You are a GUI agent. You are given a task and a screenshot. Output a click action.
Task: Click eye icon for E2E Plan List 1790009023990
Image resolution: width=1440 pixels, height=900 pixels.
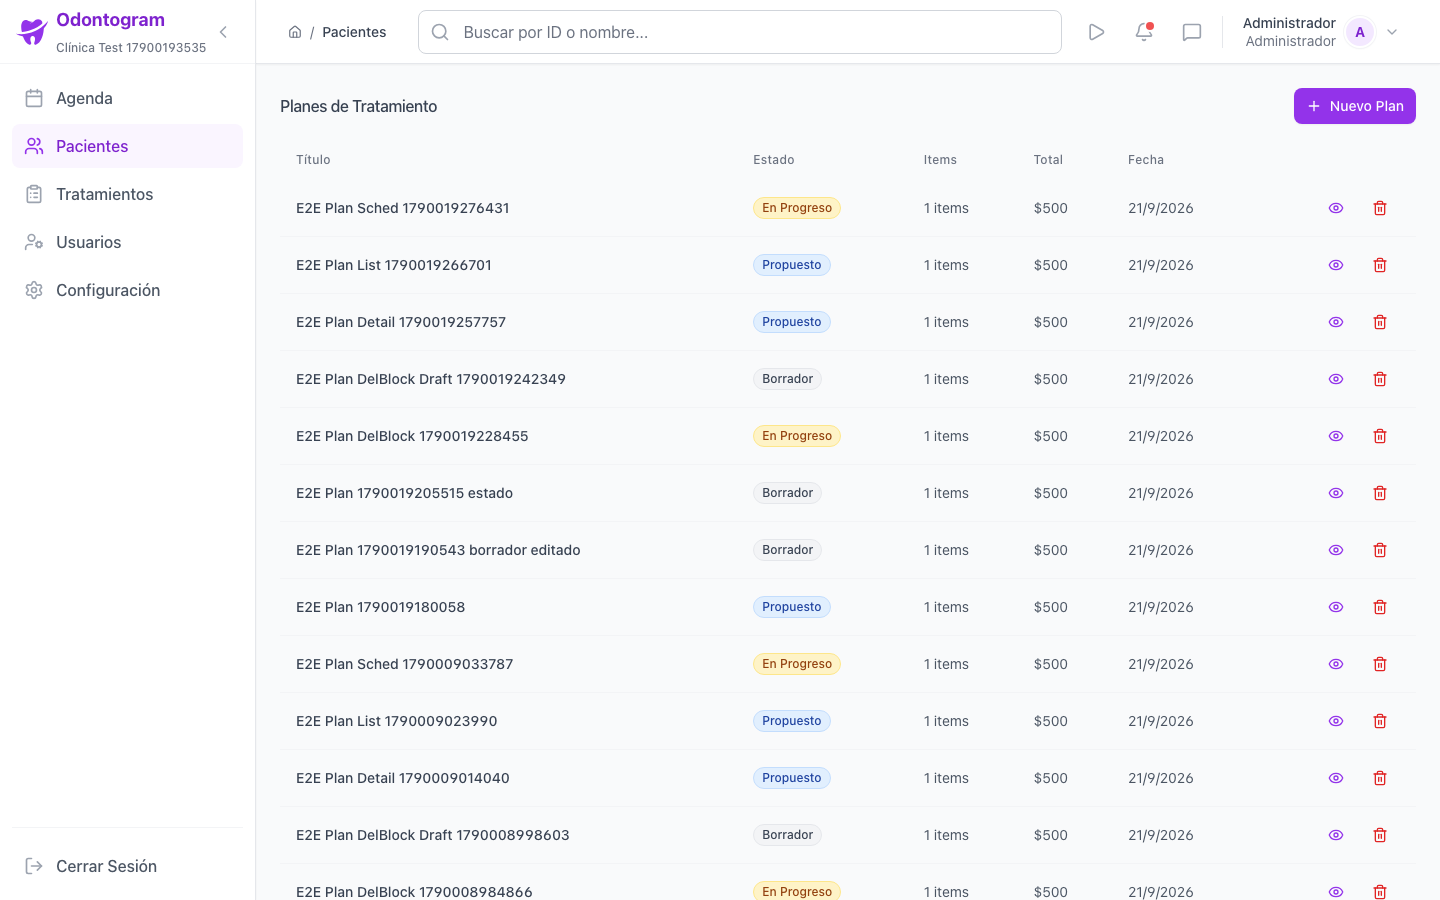[x=1336, y=721]
